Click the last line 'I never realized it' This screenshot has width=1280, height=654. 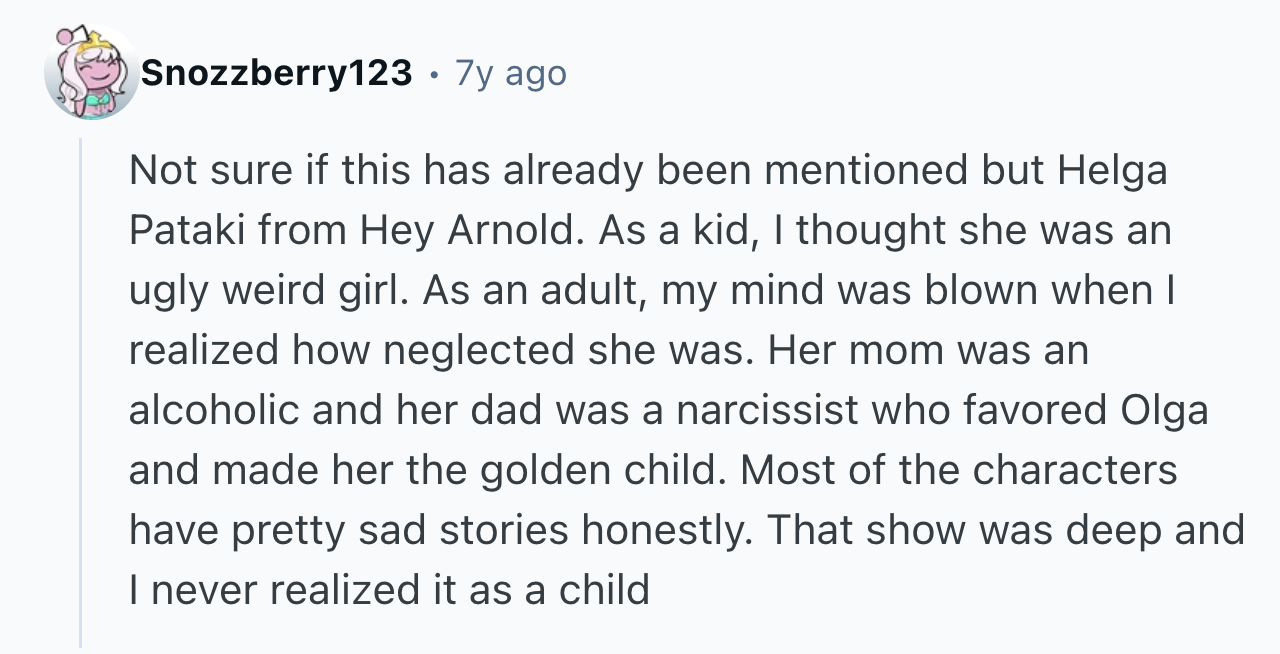click(389, 591)
